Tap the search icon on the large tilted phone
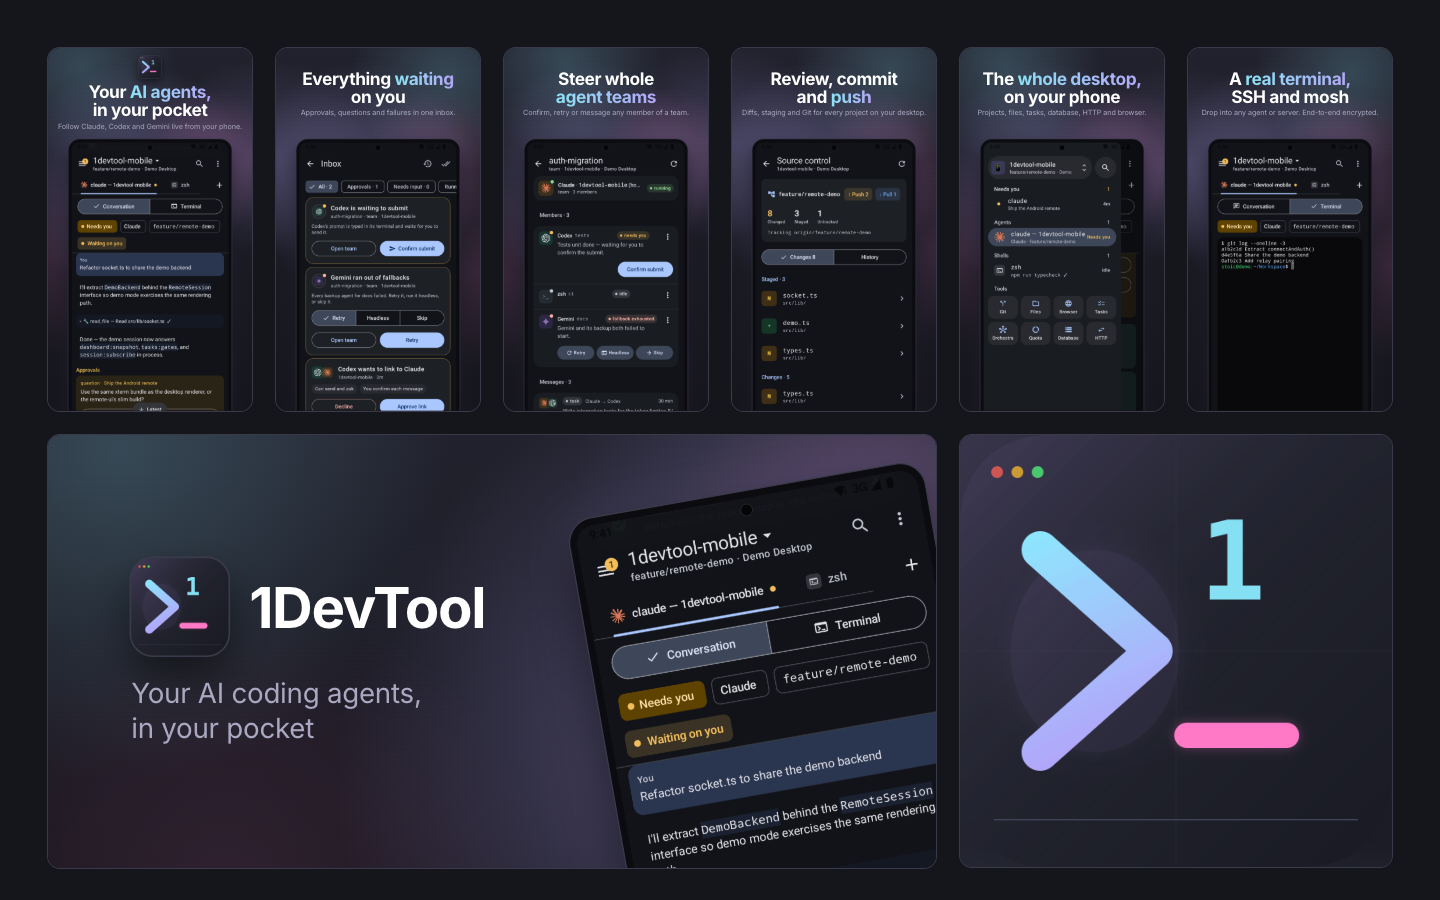The width and height of the screenshot is (1440, 900). 859,525
